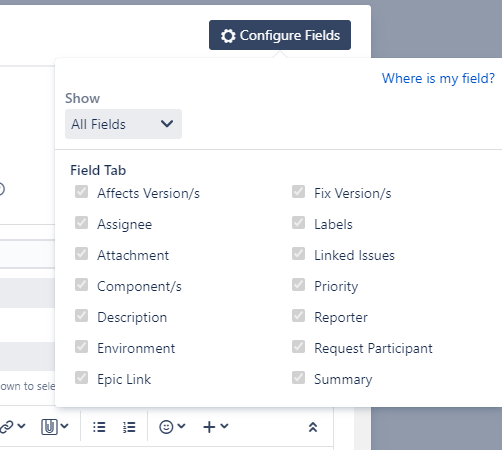Image resolution: width=502 pixels, height=450 pixels.
Task: Insert a numbered list
Action: coord(129,427)
